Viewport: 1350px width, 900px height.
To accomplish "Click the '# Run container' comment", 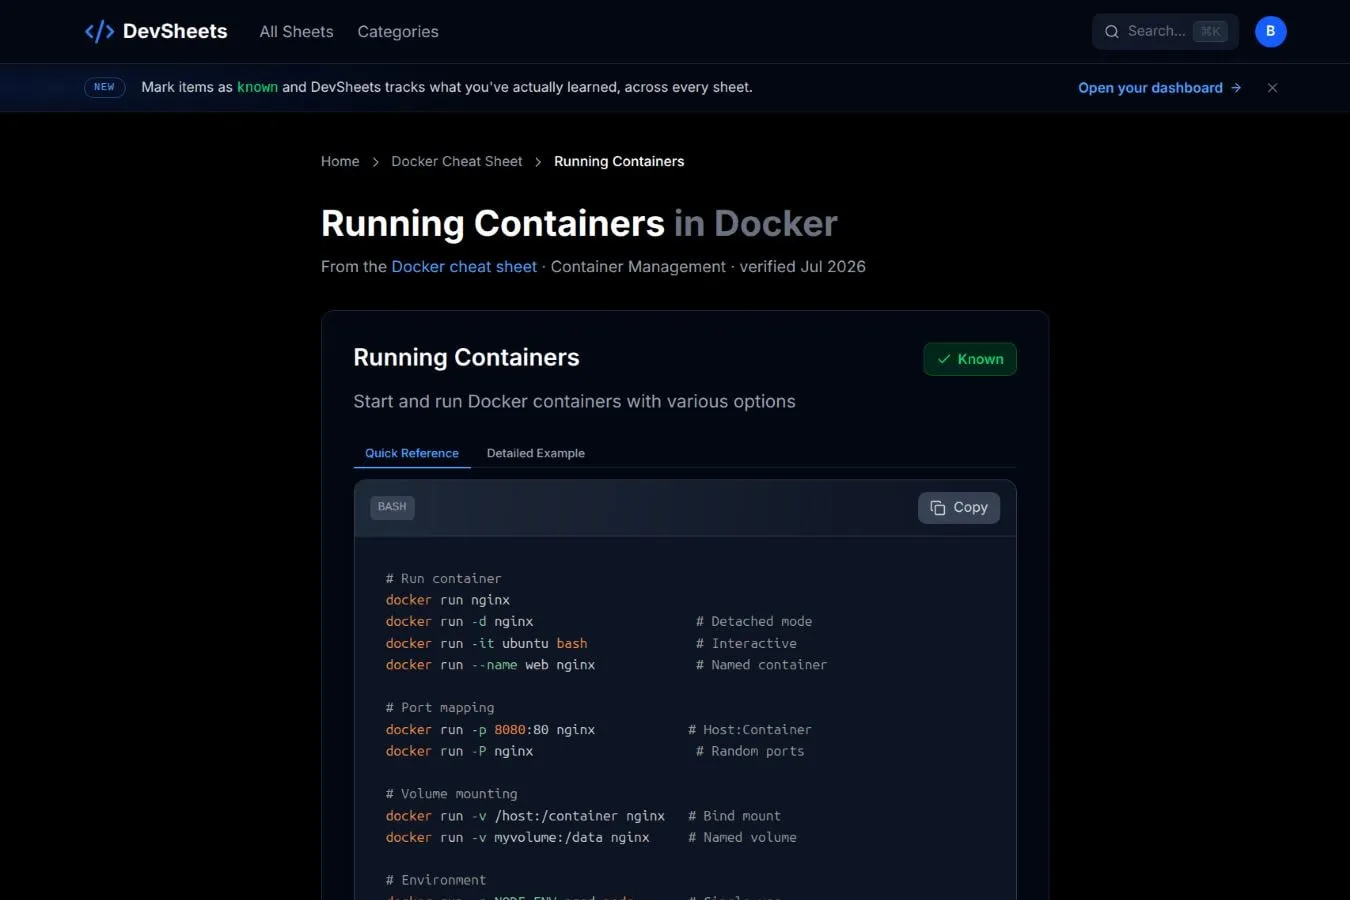I will (x=444, y=579).
